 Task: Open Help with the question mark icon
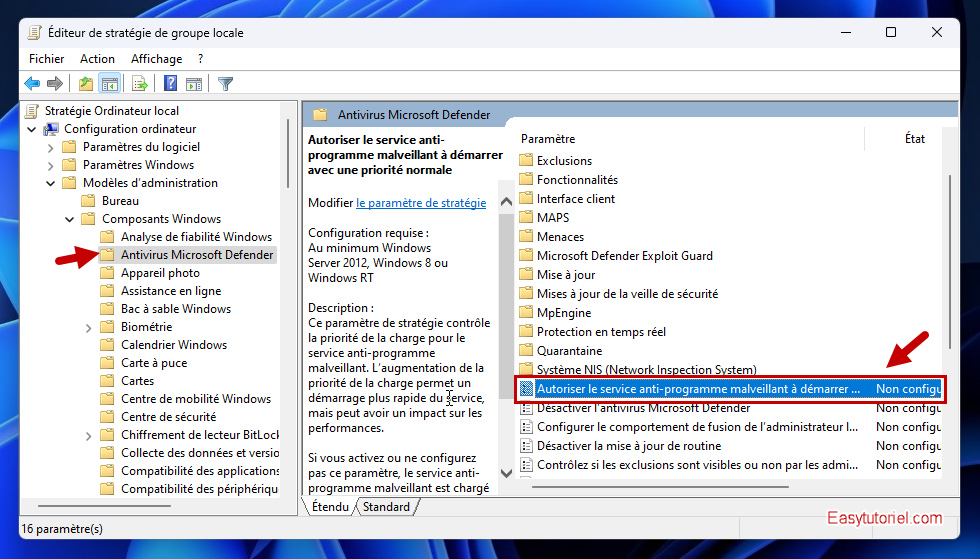(170, 83)
